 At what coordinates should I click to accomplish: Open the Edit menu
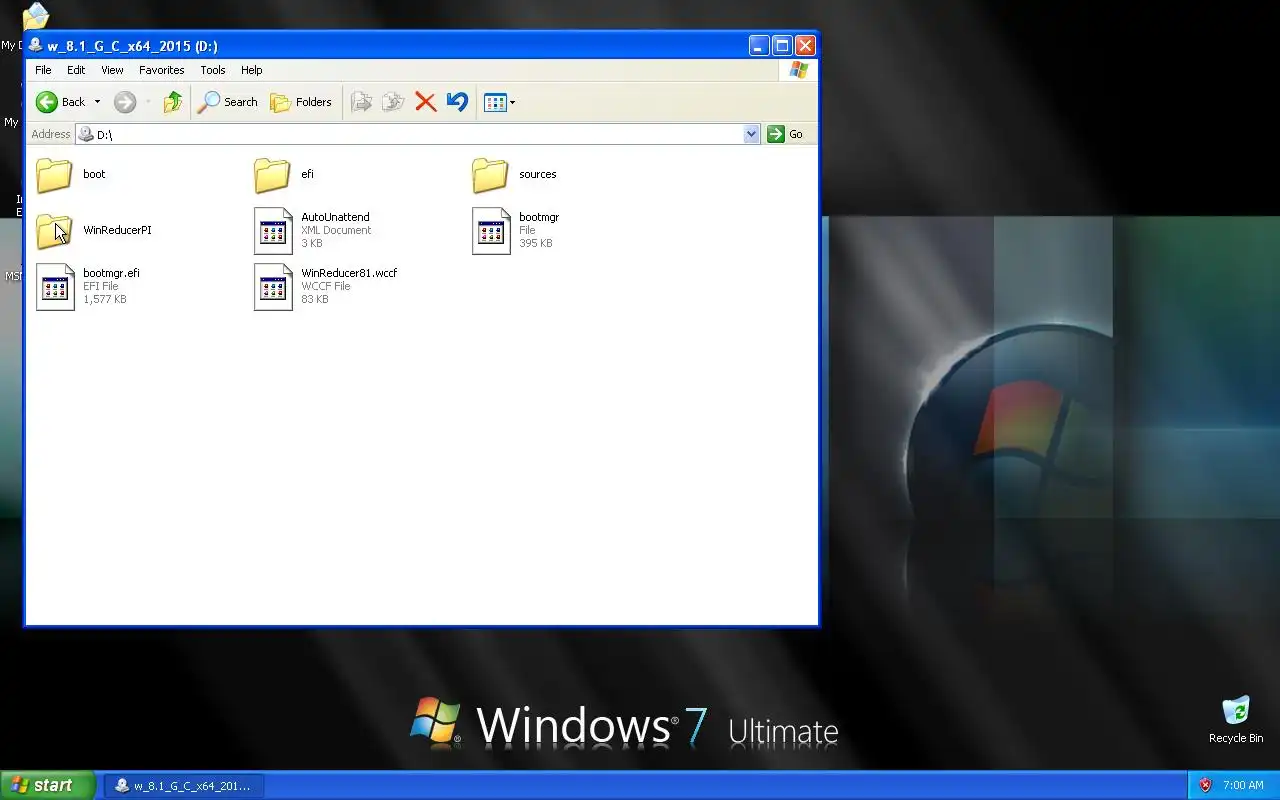coord(76,70)
